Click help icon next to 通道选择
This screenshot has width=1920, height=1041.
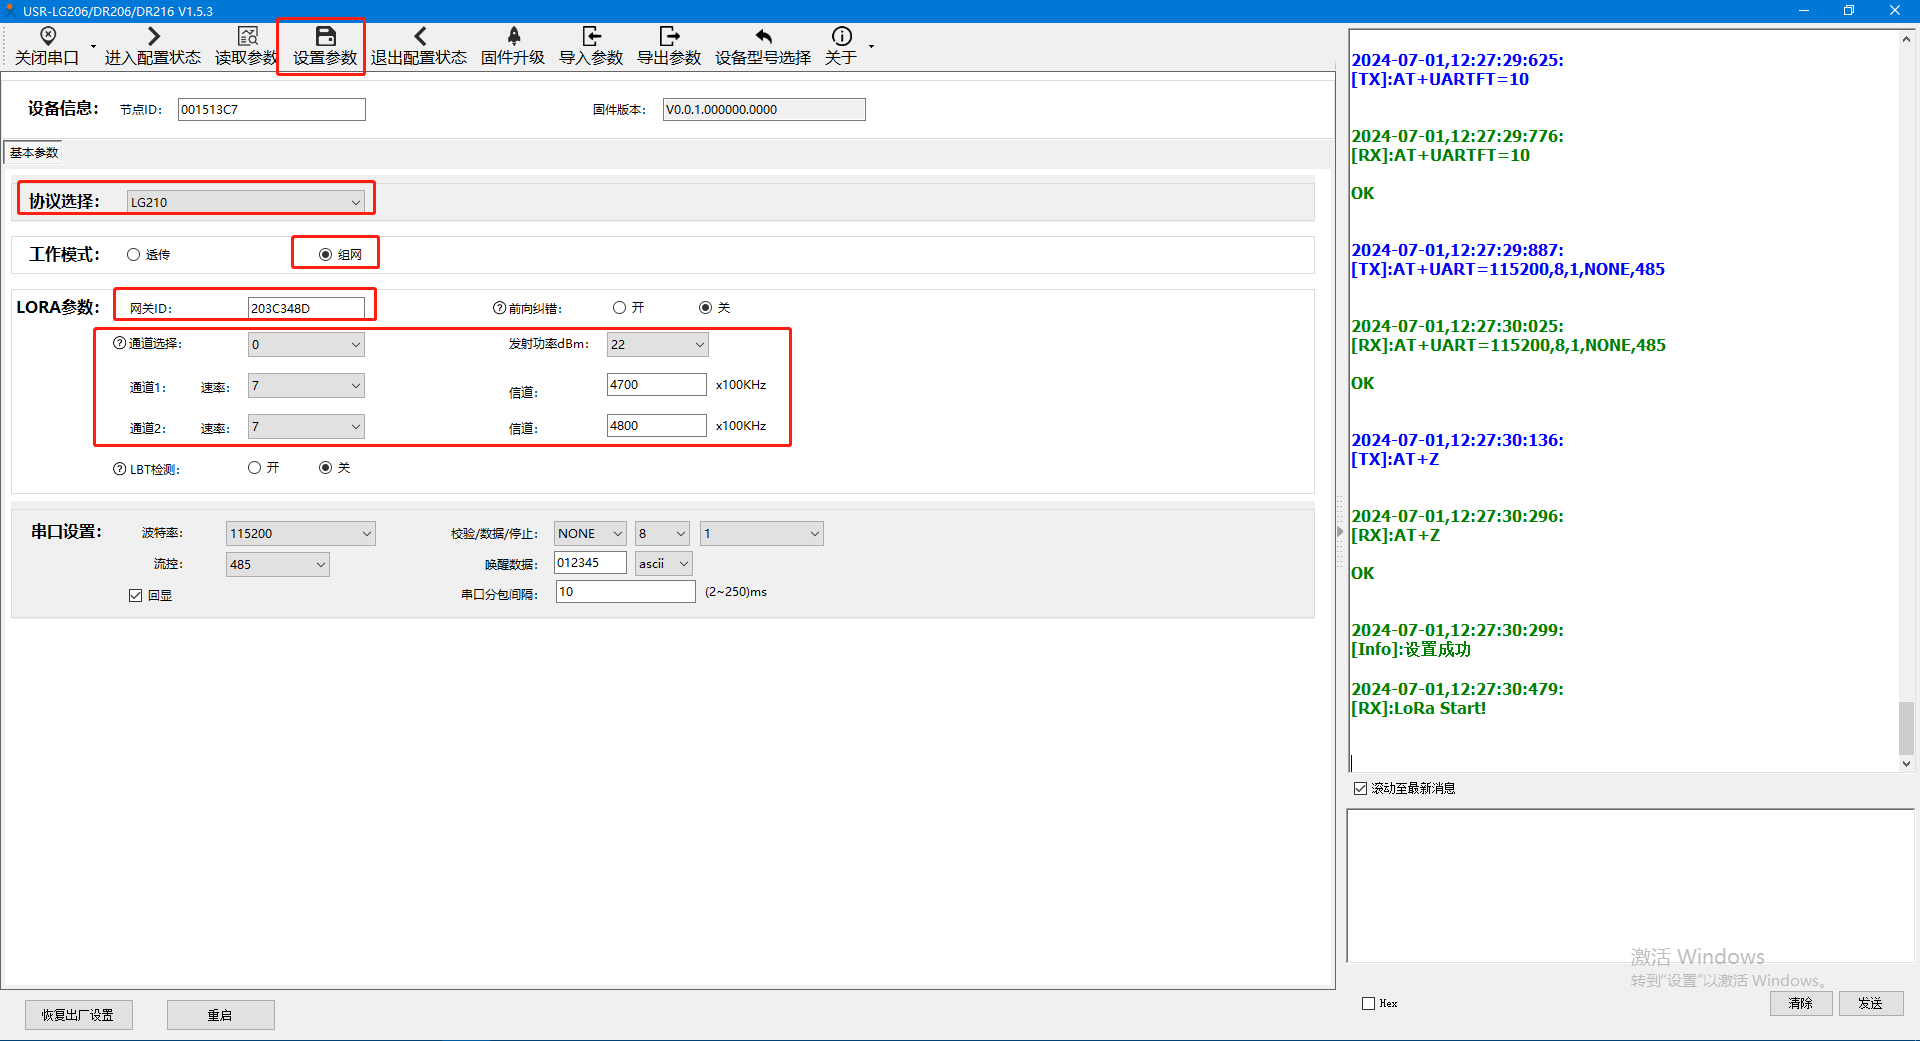(119, 343)
